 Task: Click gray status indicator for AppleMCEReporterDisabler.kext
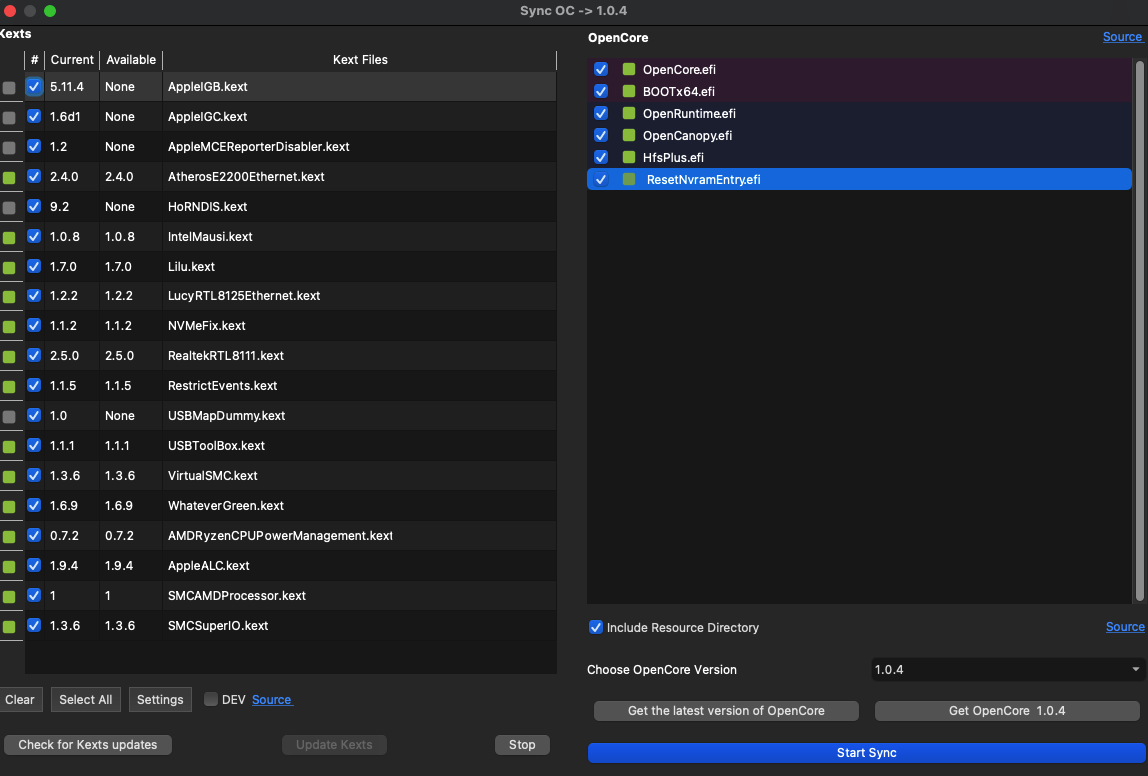[9, 148]
